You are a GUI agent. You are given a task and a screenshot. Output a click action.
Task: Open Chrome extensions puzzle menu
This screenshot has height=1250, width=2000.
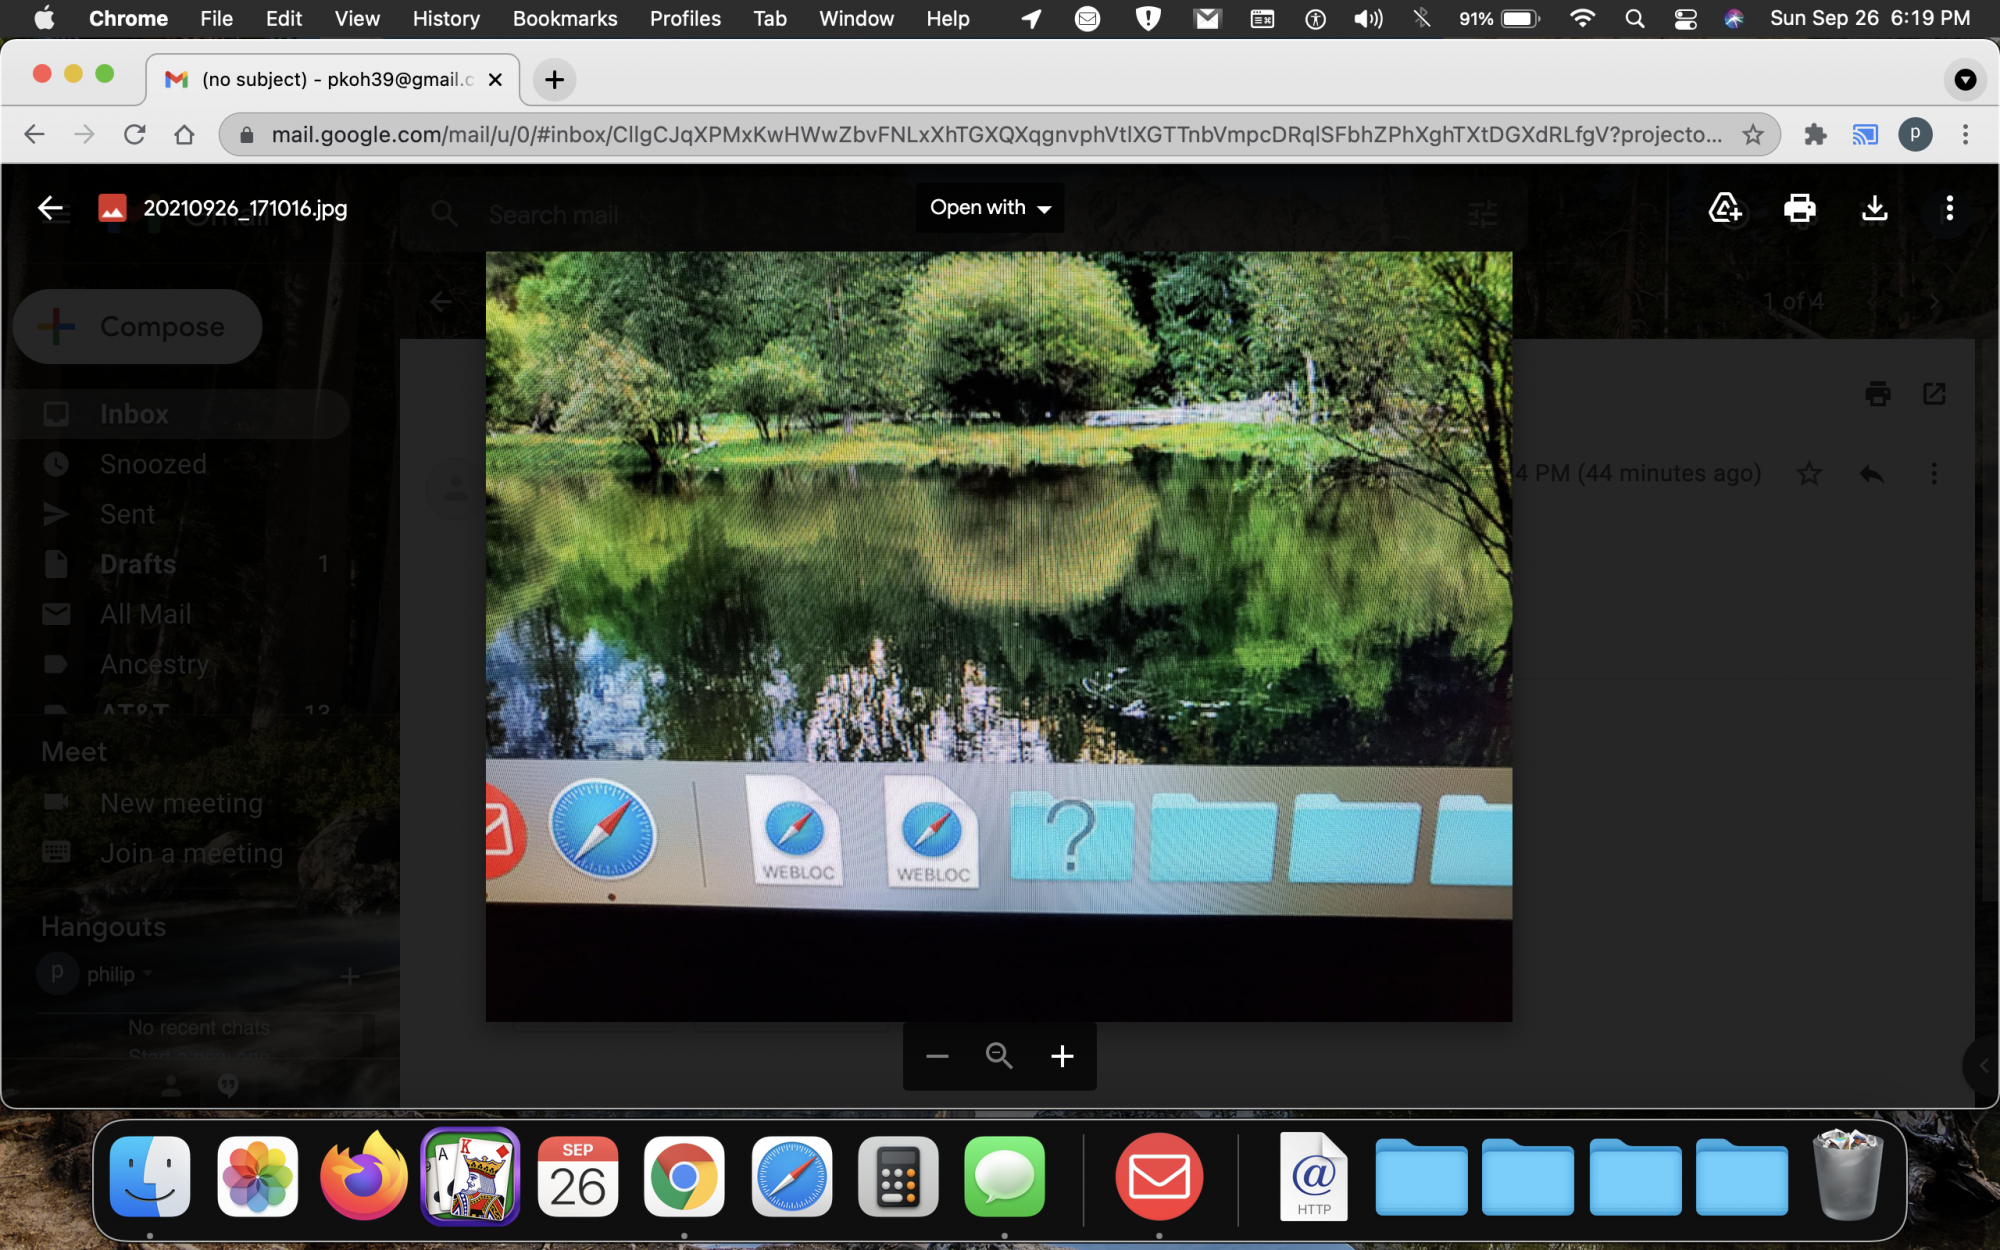(x=1815, y=134)
